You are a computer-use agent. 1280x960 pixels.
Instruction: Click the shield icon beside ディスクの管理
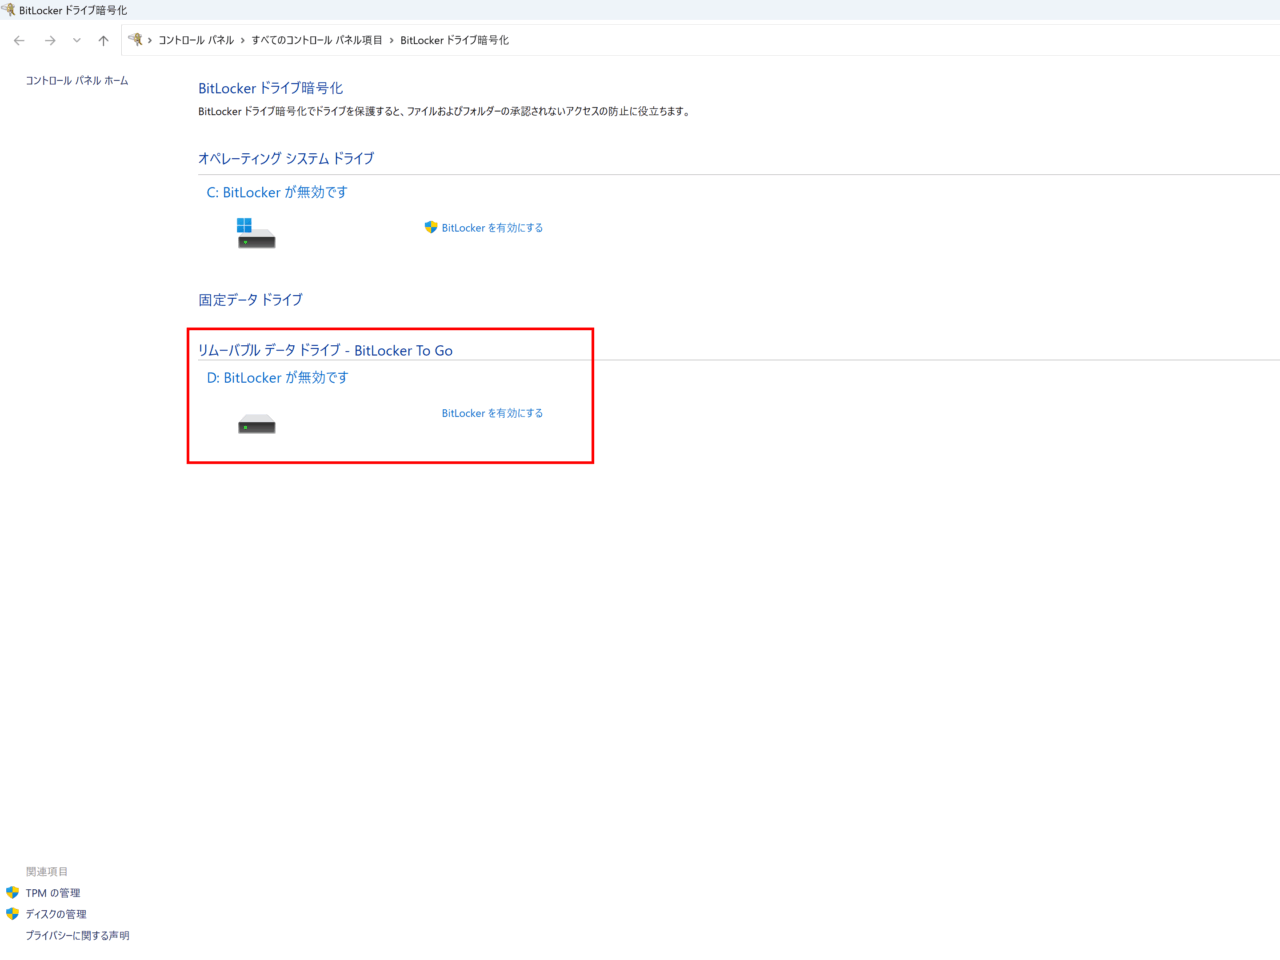point(12,914)
